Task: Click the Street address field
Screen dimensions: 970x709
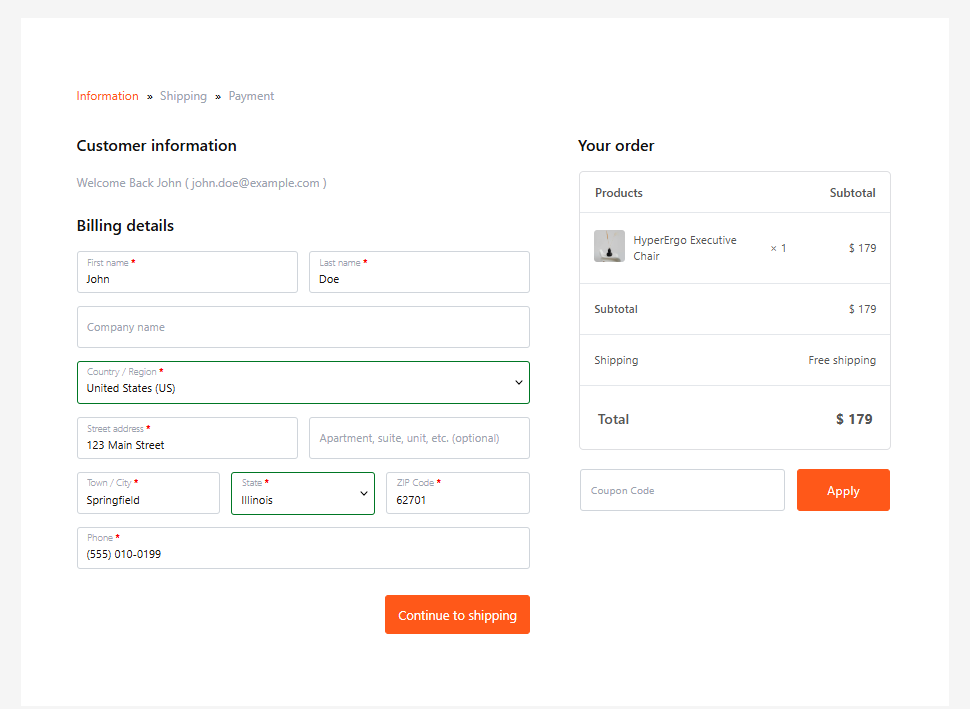Action: (187, 438)
